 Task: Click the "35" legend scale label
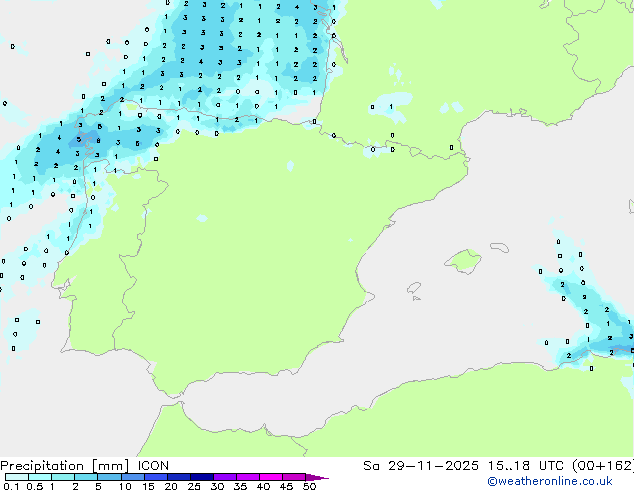pos(240,486)
